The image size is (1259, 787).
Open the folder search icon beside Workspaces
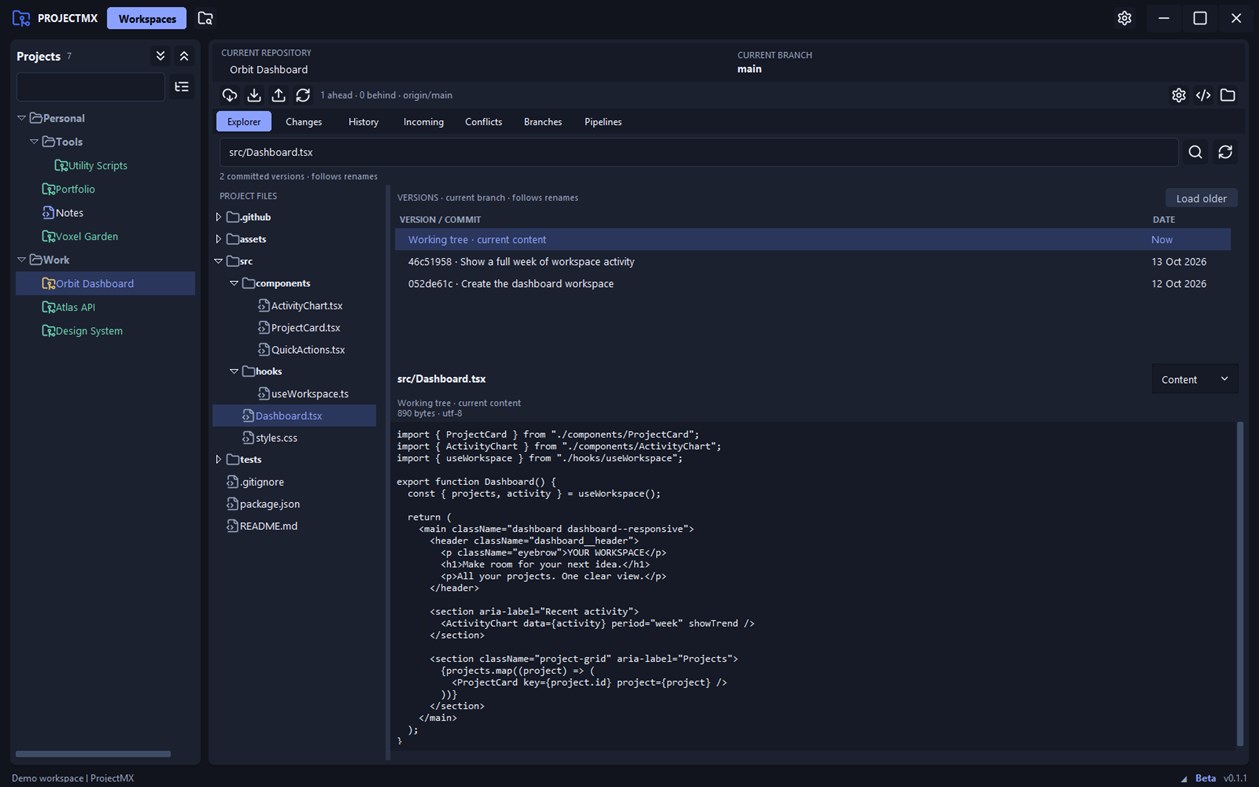205,18
